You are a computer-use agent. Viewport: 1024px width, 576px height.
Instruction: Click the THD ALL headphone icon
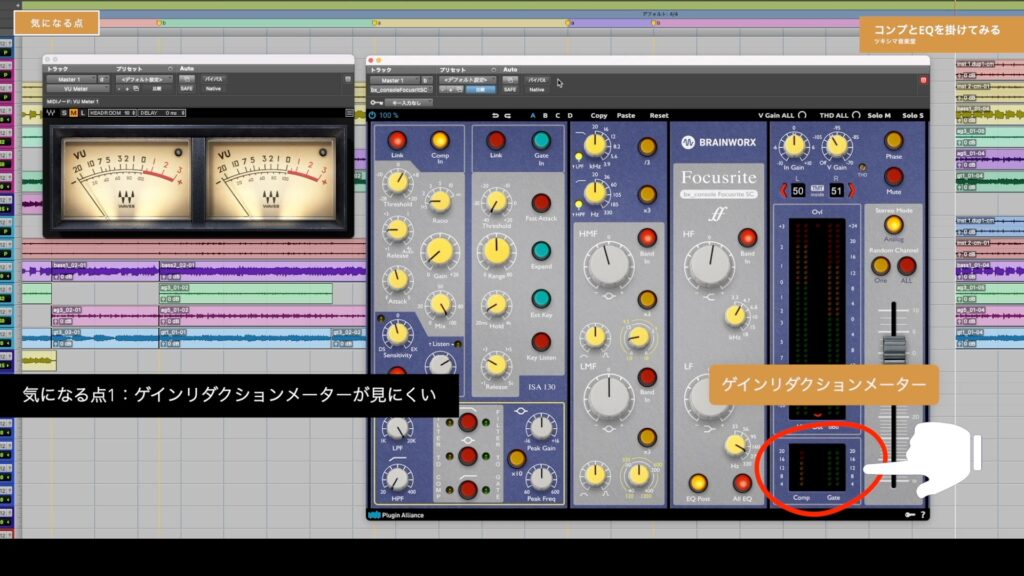[x=856, y=115]
